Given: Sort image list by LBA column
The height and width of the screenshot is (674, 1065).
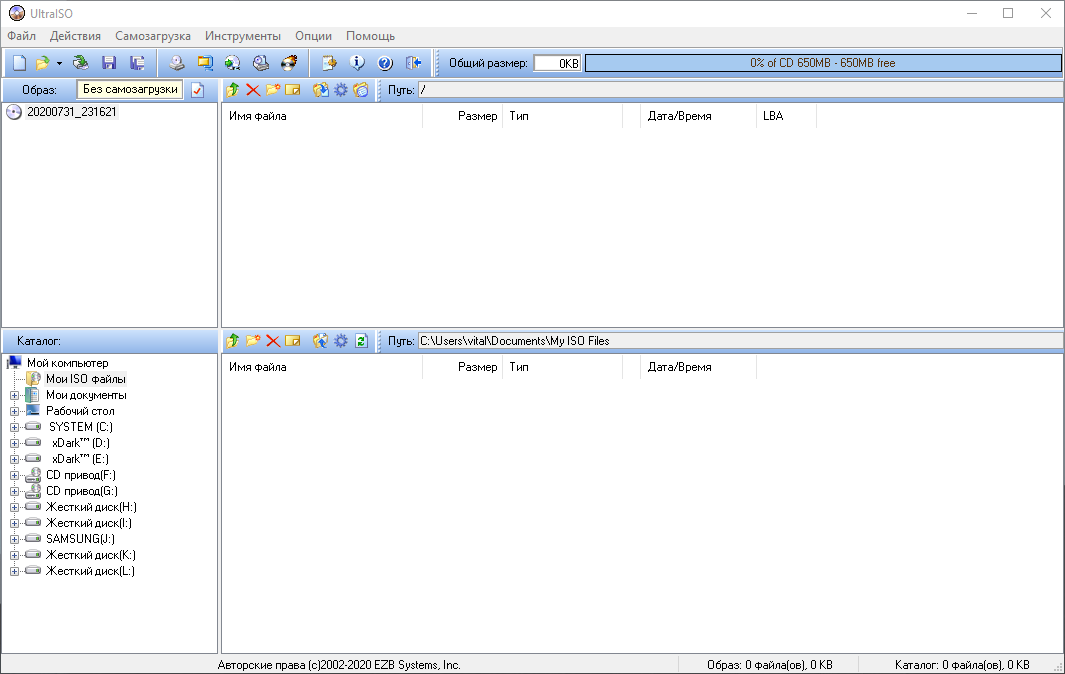Looking at the screenshot, I should pos(786,116).
